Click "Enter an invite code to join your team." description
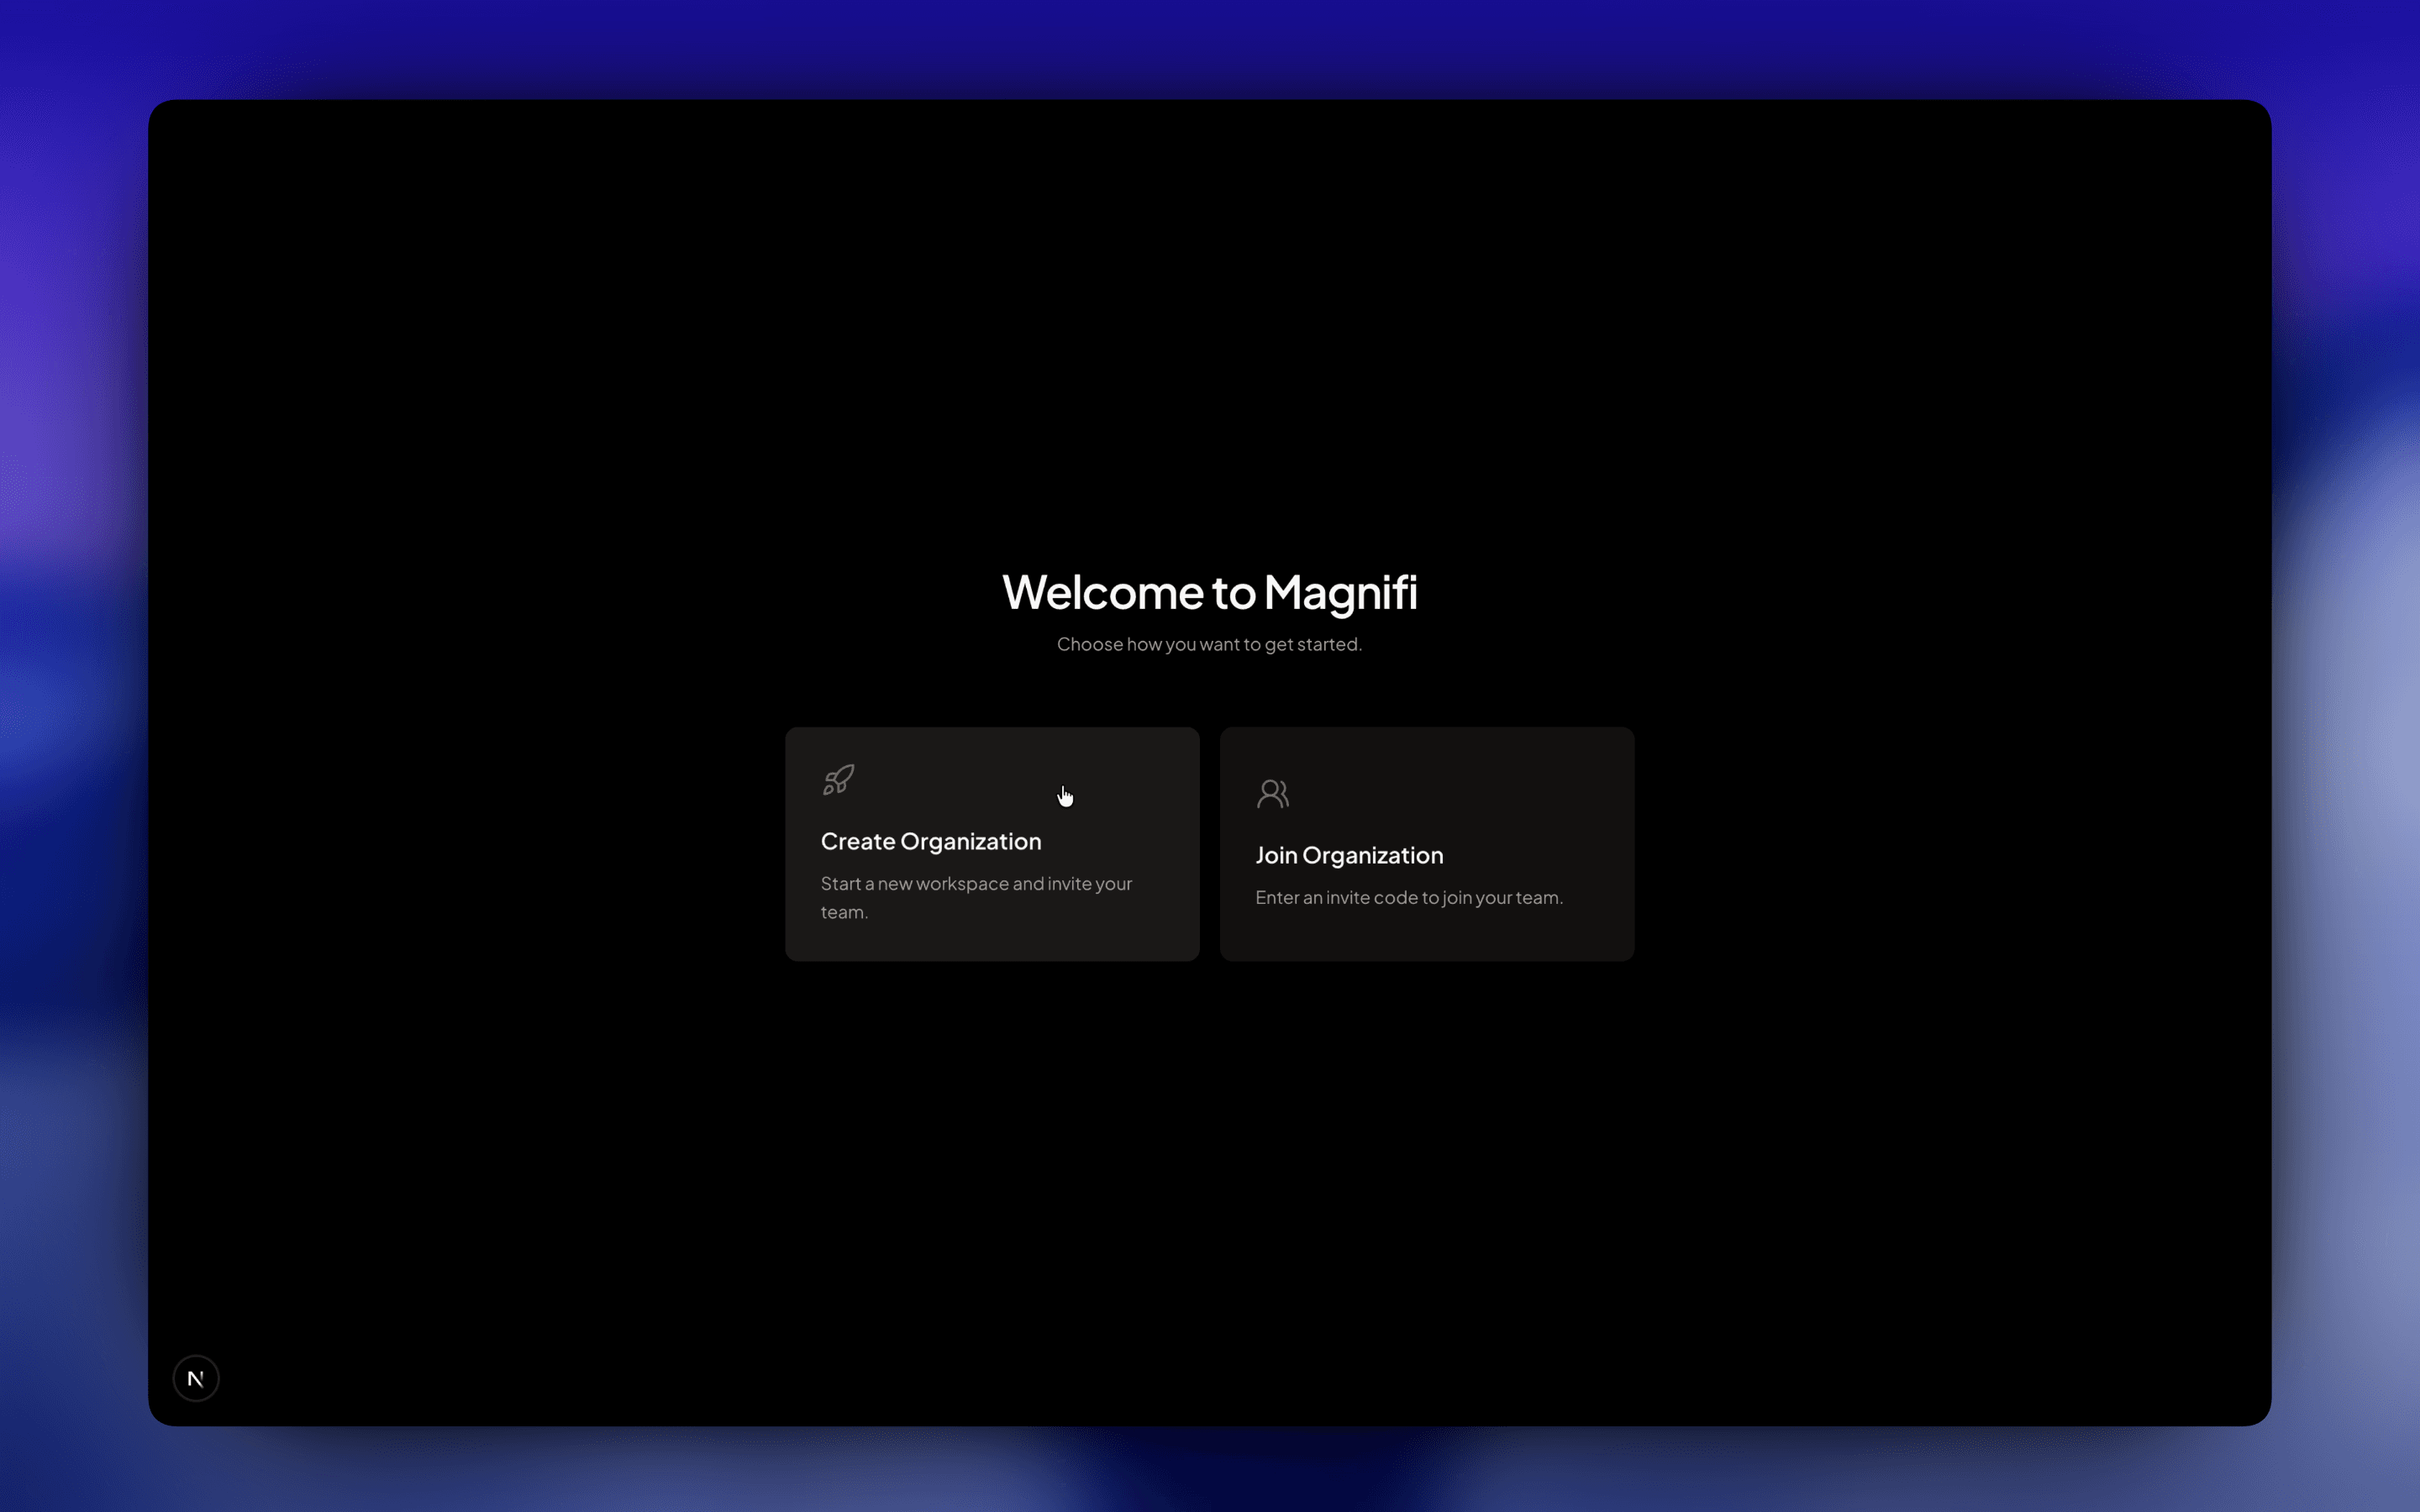The image size is (2420, 1512). pos(1409,897)
